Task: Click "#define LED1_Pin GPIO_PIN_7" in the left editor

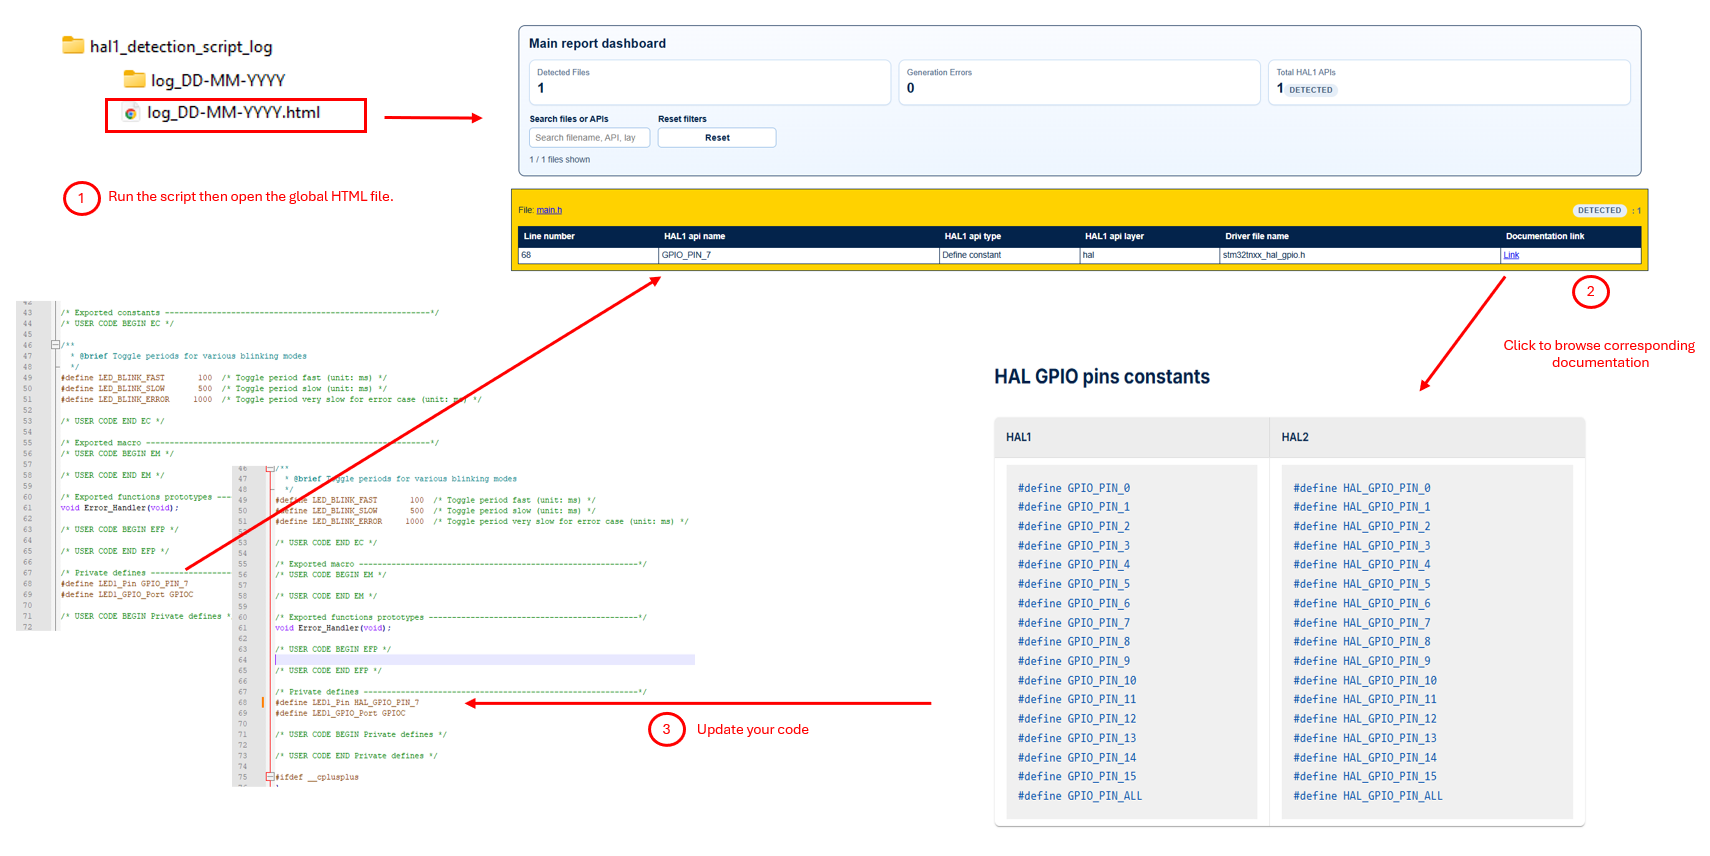Action: click(x=124, y=584)
